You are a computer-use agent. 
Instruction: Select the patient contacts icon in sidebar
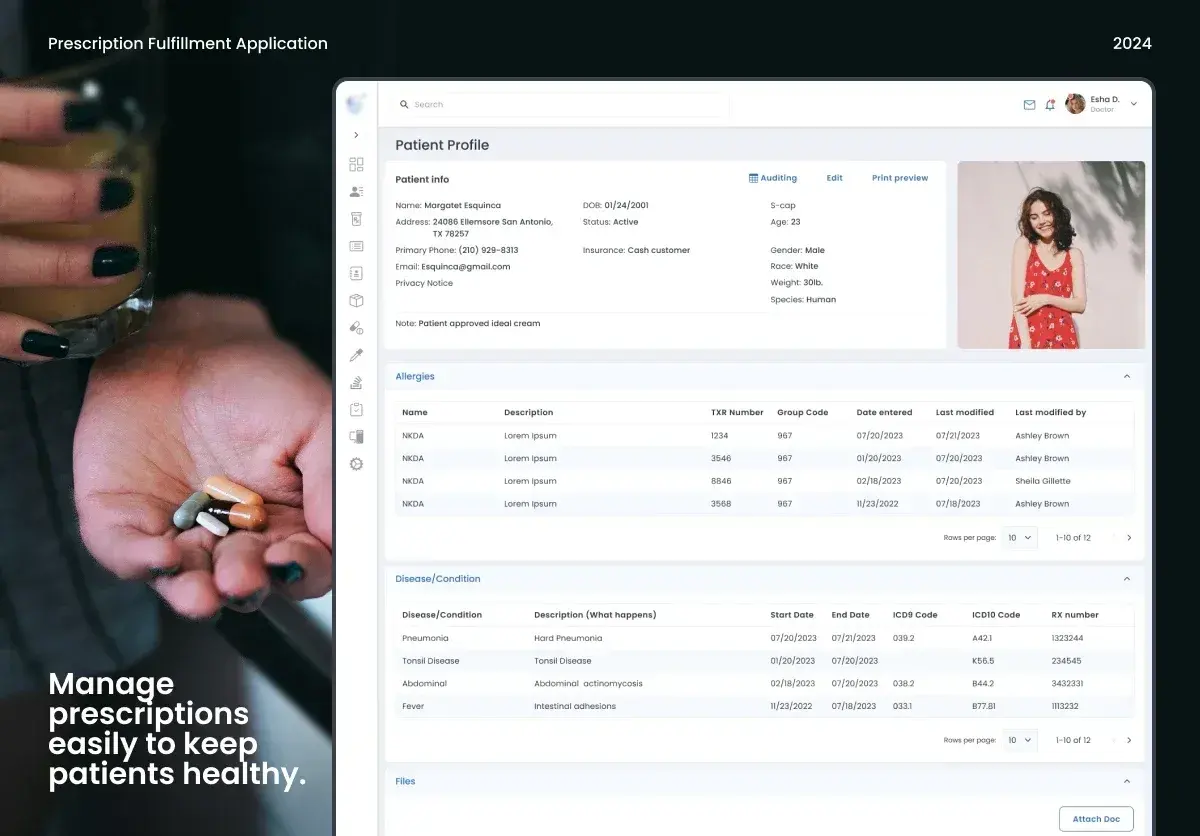click(356, 191)
